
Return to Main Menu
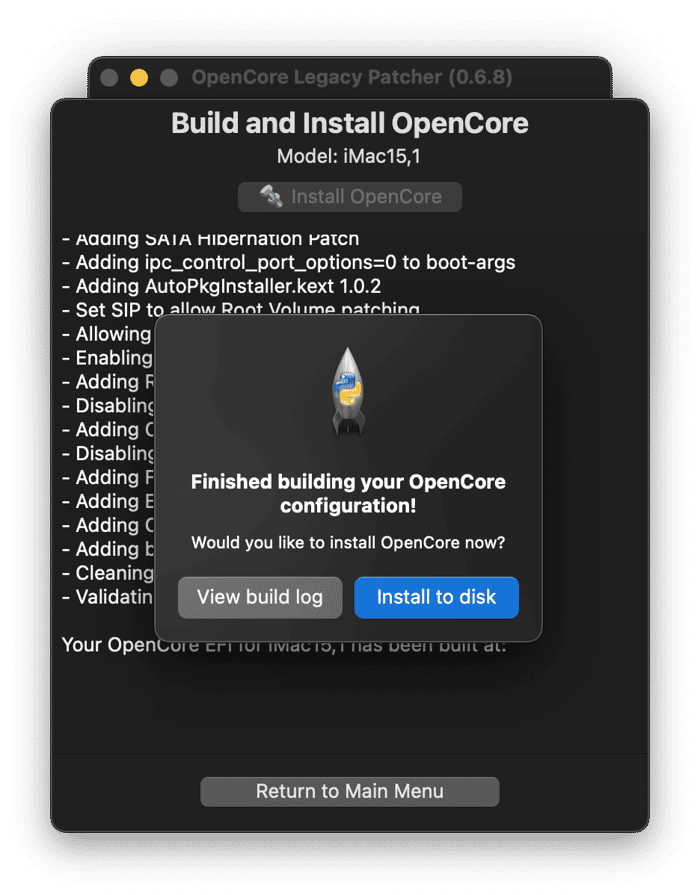pos(349,791)
